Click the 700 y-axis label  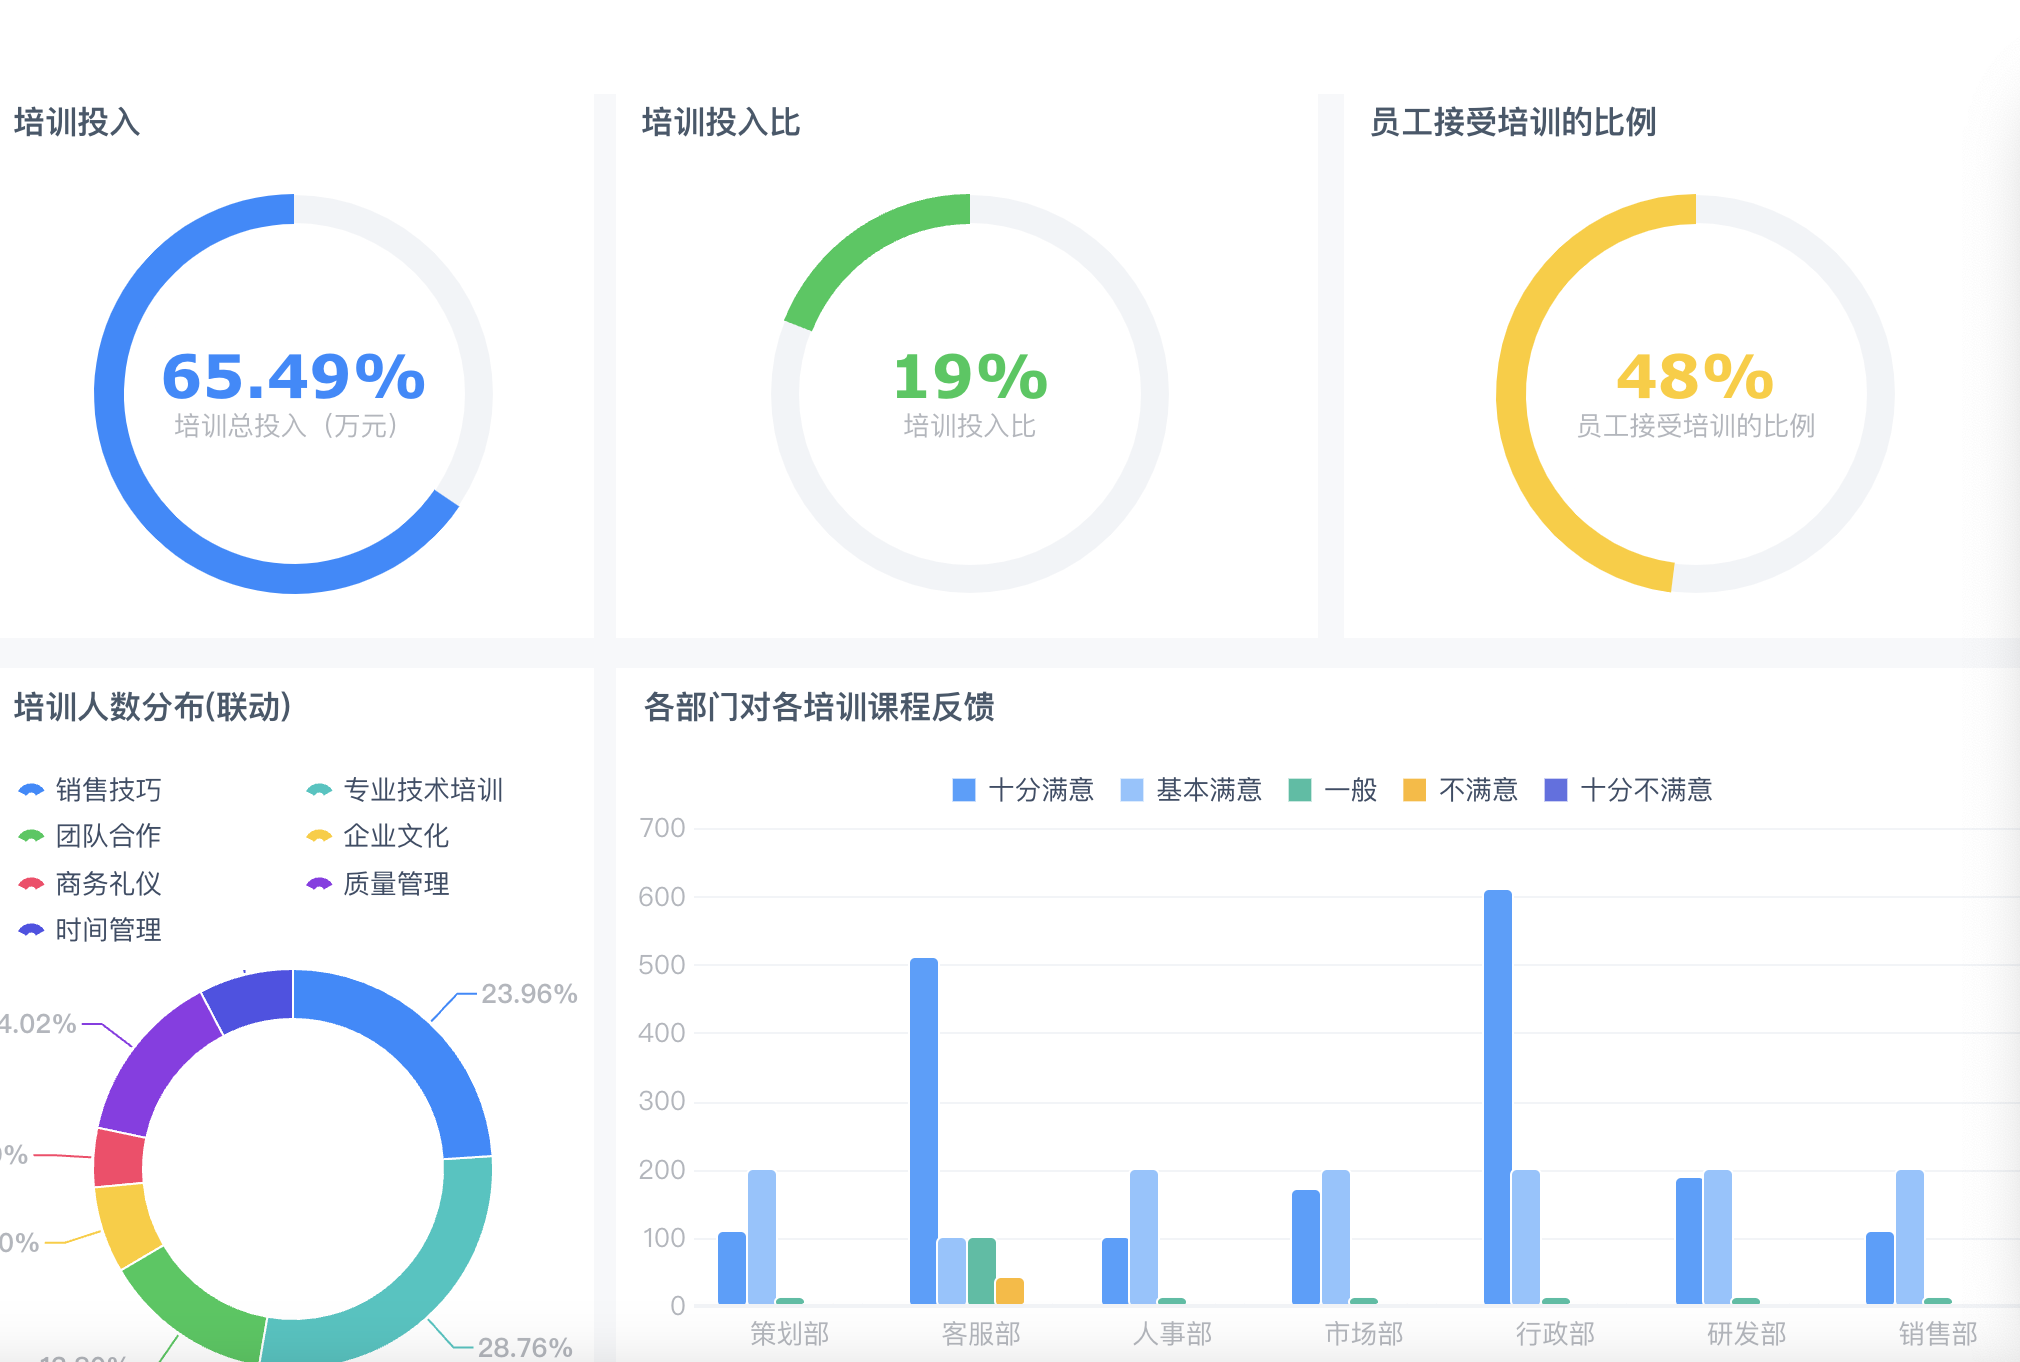pos(662,828)
